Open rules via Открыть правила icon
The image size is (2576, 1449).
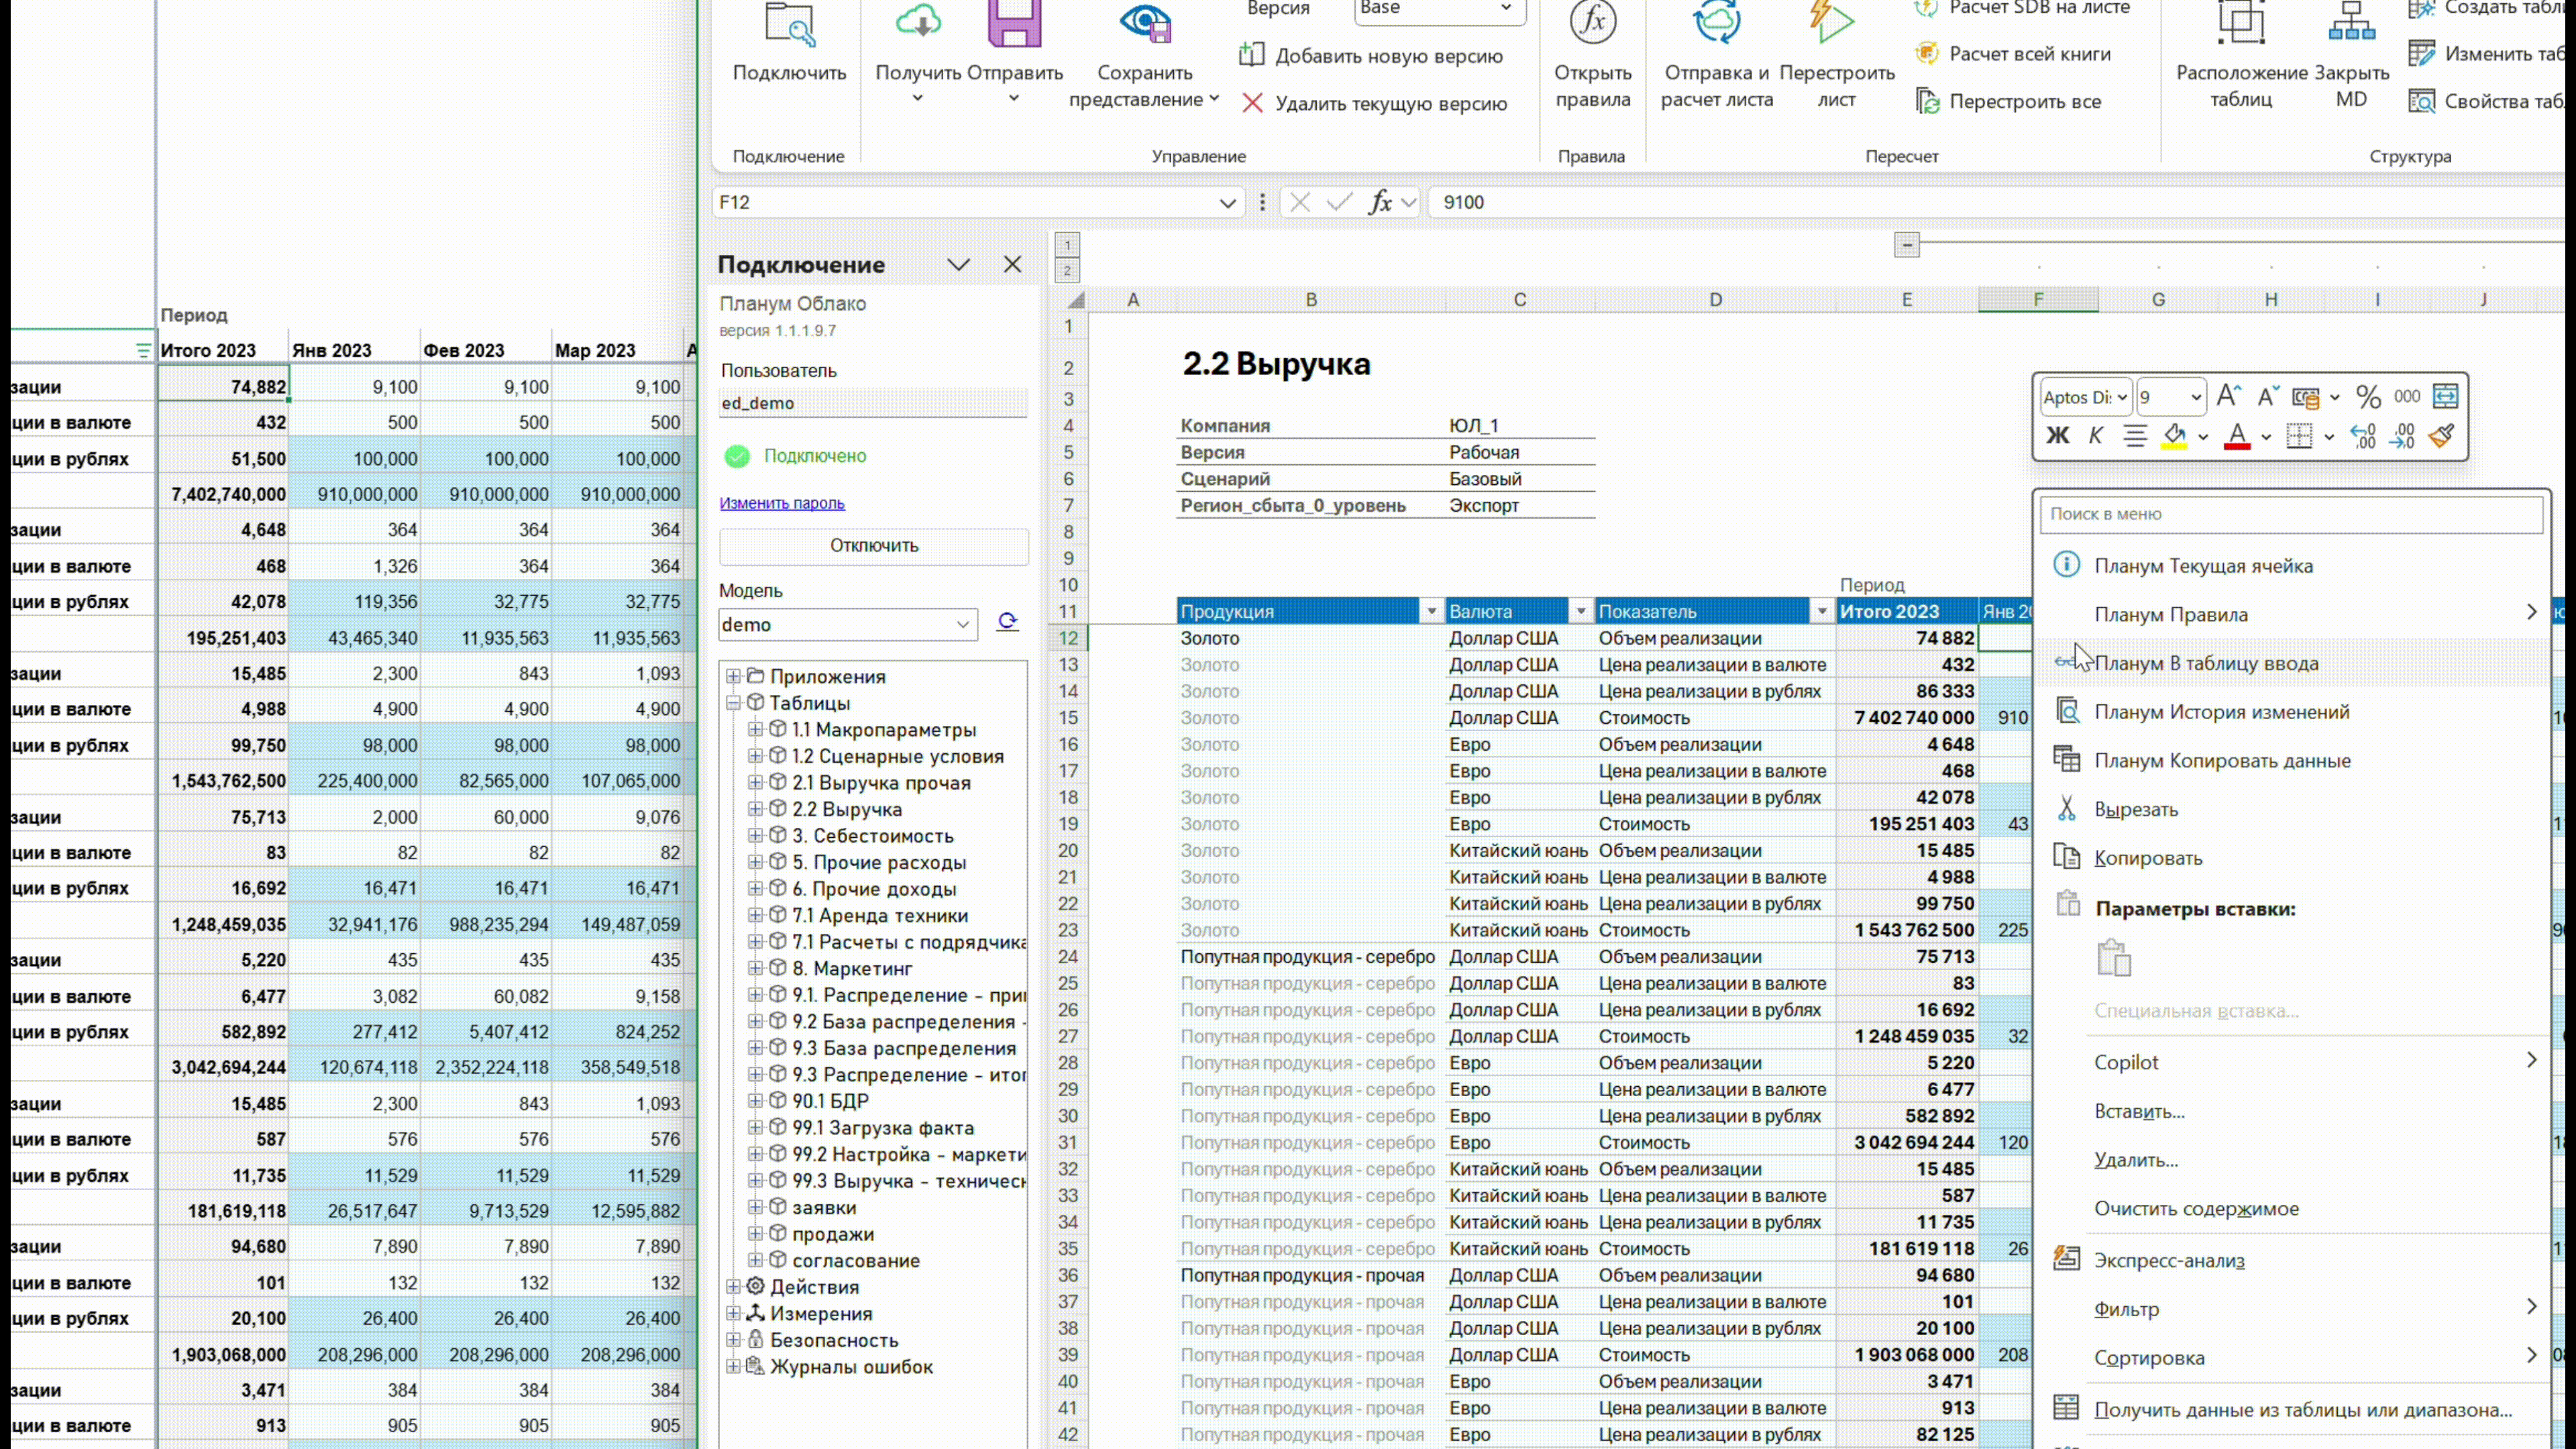(1592, 22)
